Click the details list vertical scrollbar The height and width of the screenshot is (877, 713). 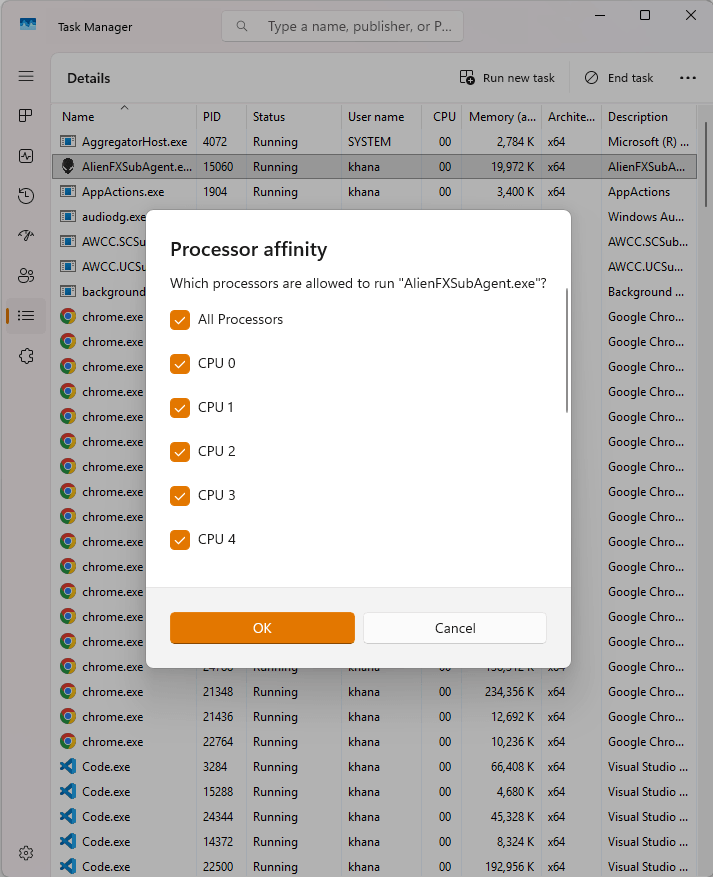pos(706,165)
